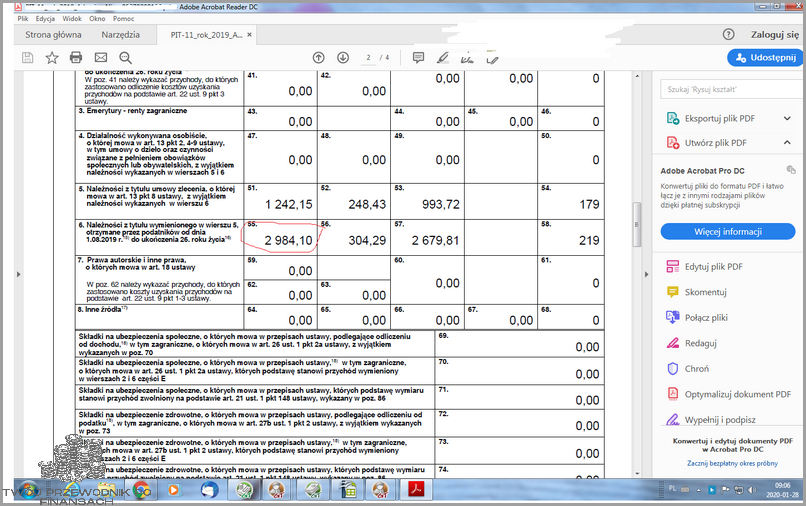Select the highlighter pen tool
806x506 pixels.
click(443, 58)
